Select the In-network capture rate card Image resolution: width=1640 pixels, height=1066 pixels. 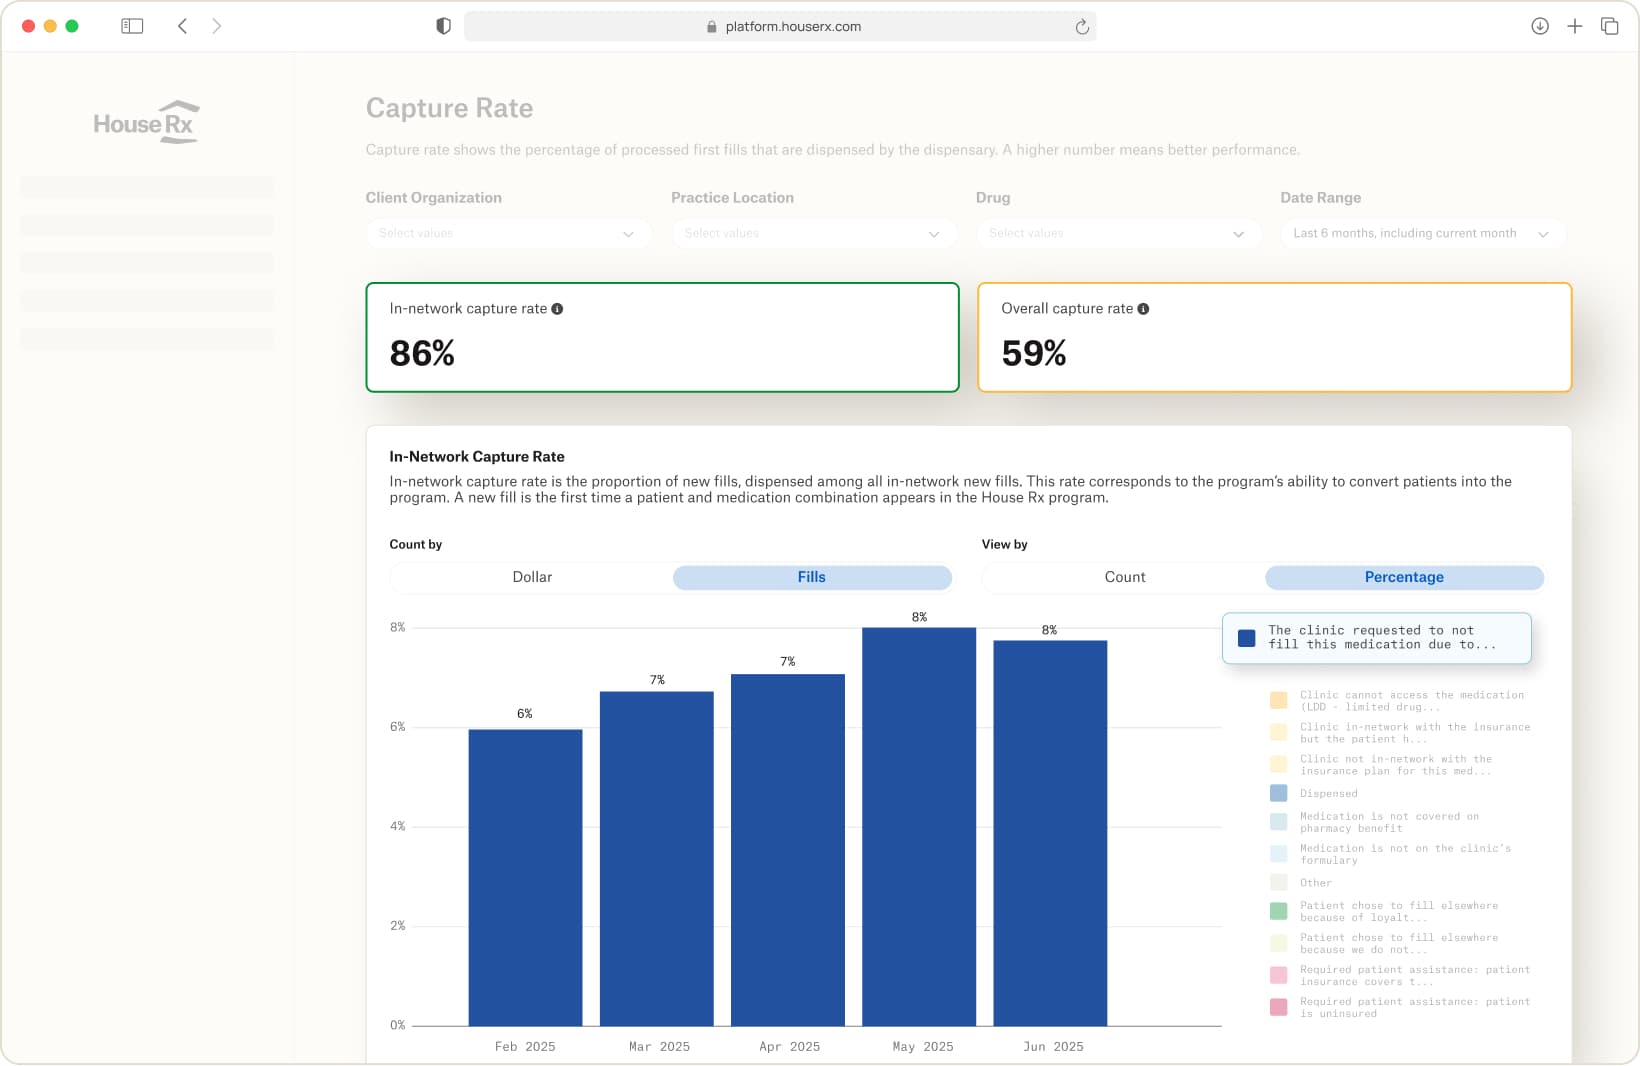662,337
